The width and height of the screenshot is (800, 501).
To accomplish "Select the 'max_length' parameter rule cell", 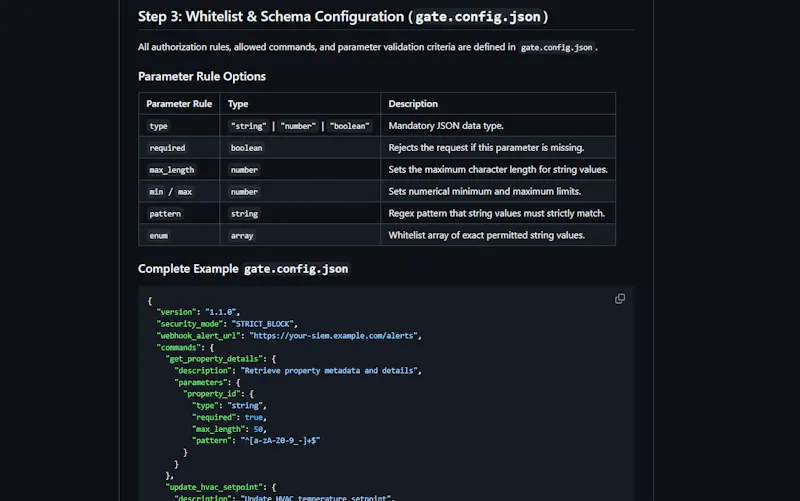I will (179, 169).
